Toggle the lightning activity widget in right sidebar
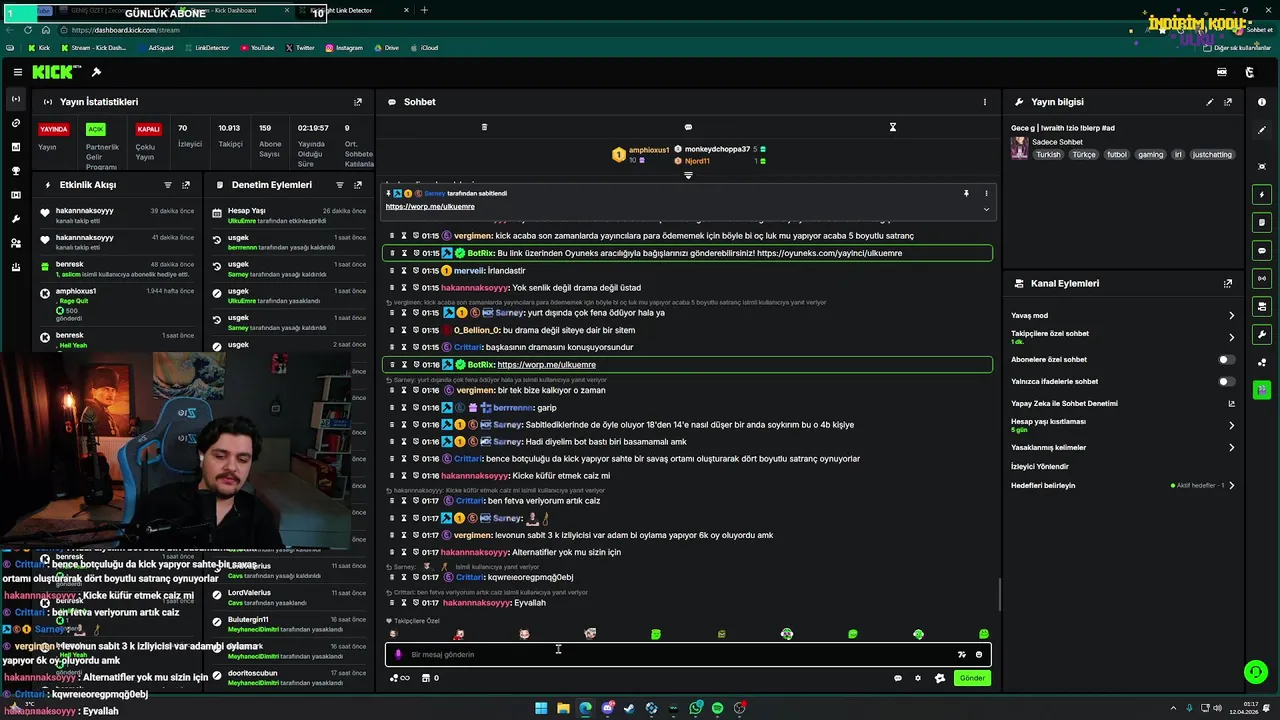Viewport: 1280px width, 720px height. 1262,194
